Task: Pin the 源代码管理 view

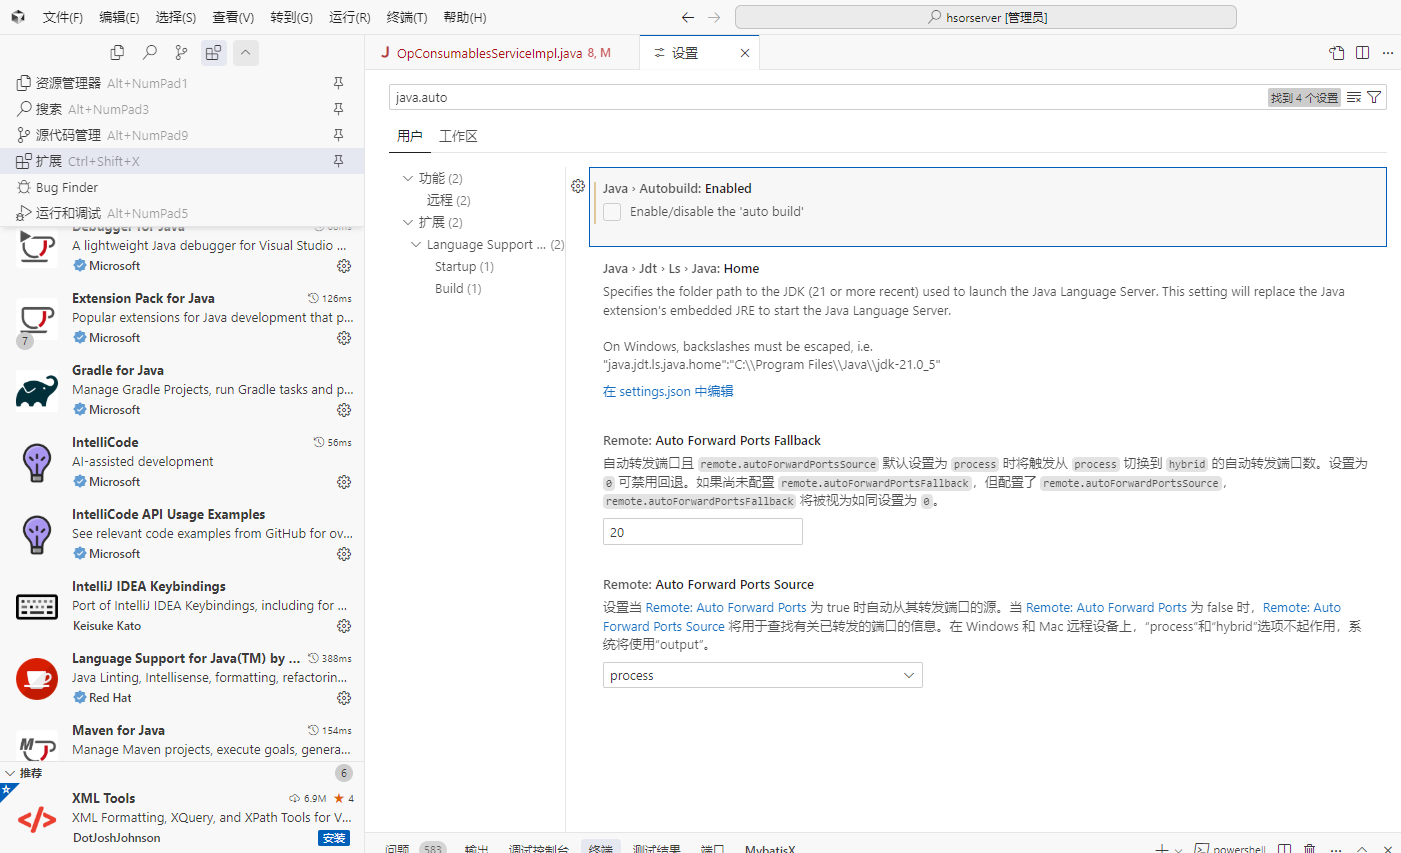Action: click(338, 135)
